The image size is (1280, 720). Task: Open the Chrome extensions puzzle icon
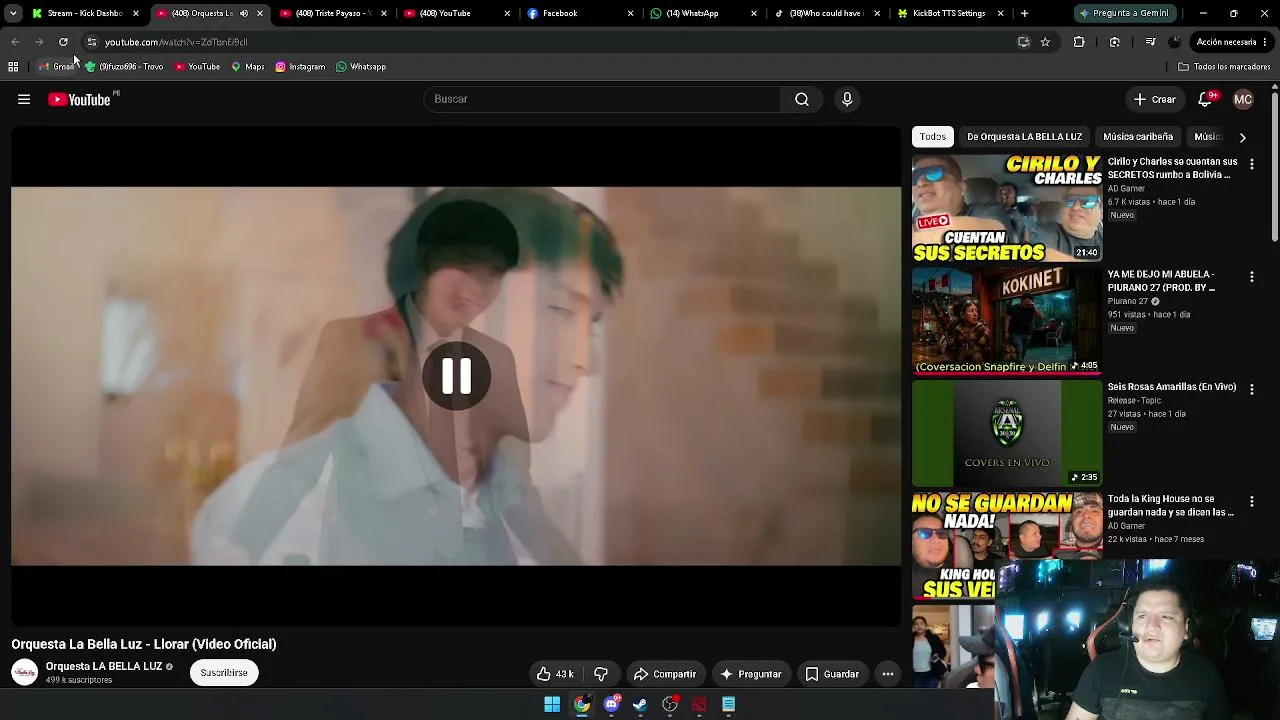click(1079, 42)
